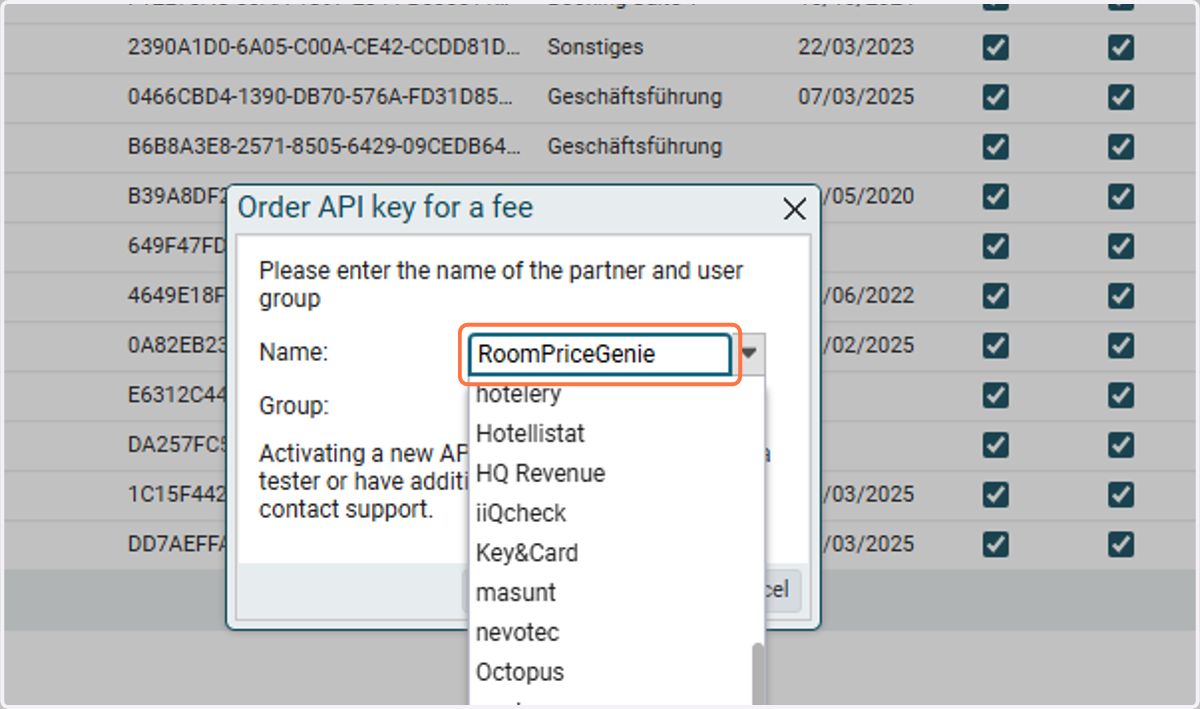Toggle second checkbox in row 0466CBD4
1200x709 pixels.
click(1121, 97)
